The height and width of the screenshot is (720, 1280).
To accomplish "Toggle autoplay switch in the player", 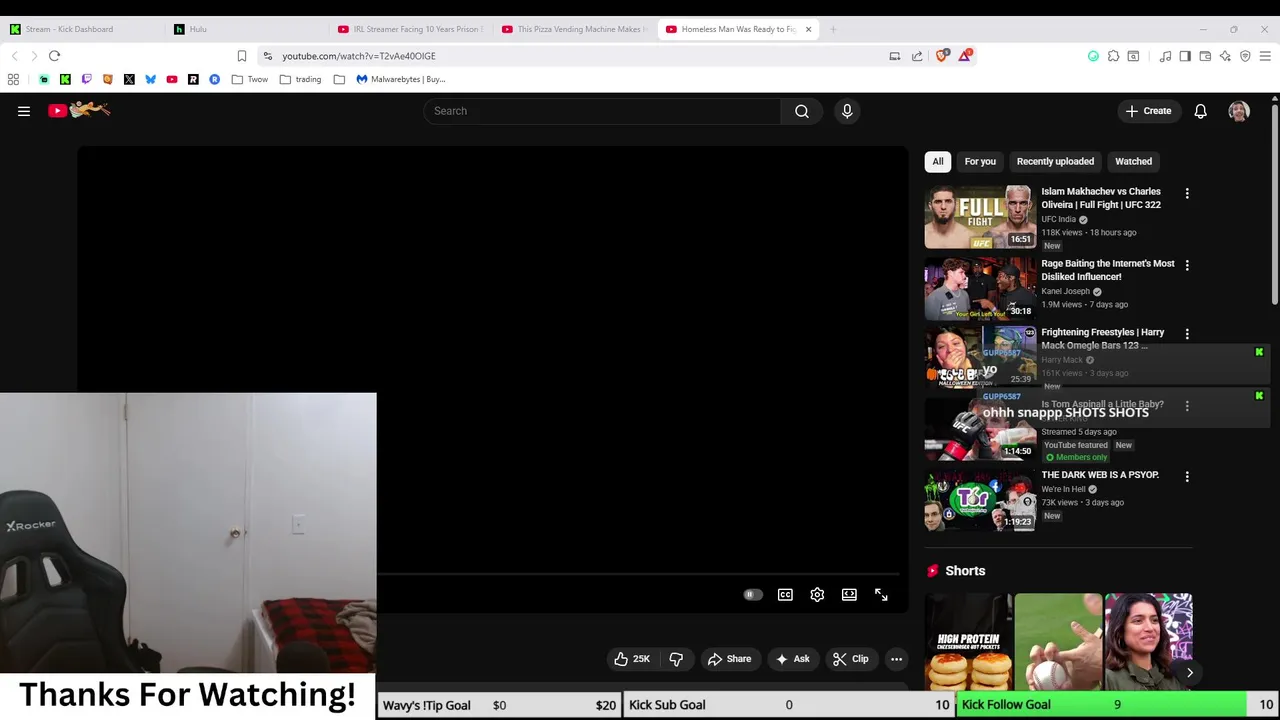I will point(752,595).
